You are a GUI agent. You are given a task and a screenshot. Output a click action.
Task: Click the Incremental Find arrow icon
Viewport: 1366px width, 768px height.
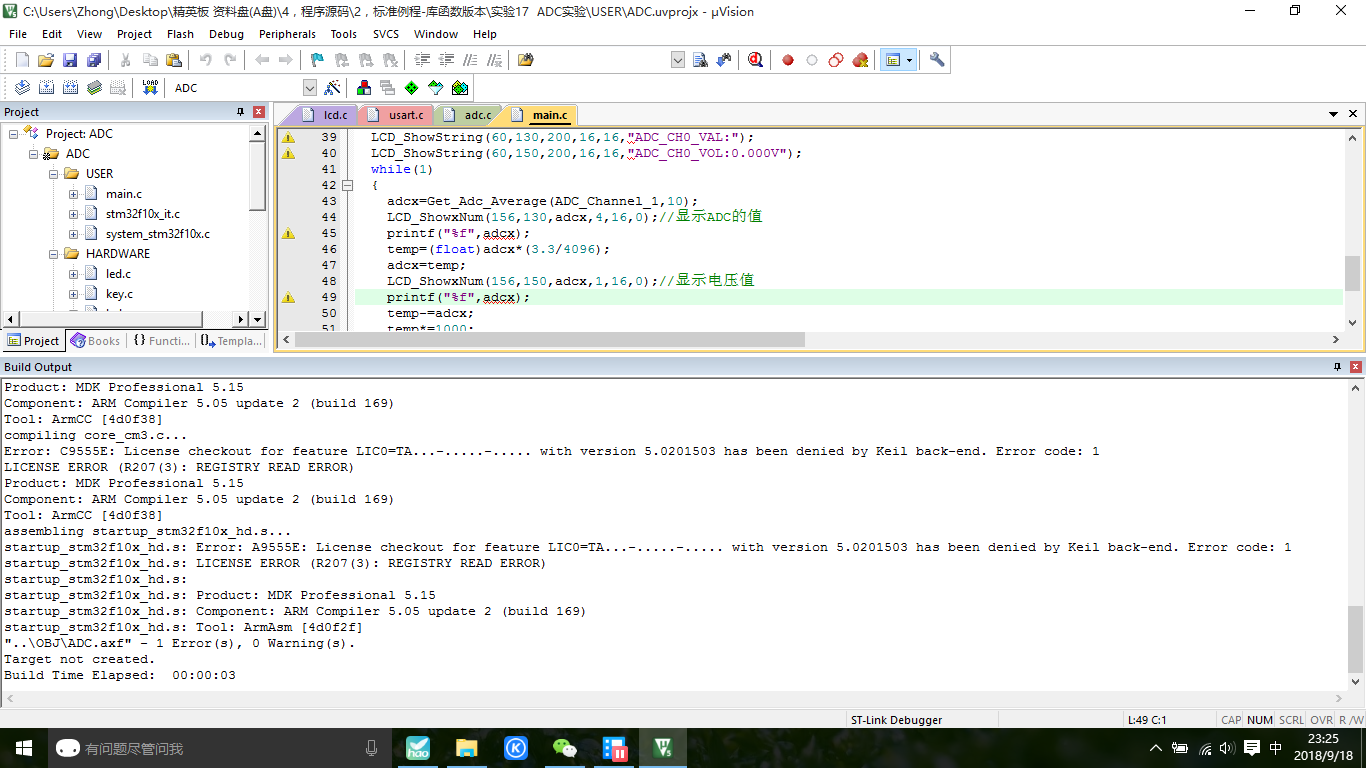click(723, 60)
